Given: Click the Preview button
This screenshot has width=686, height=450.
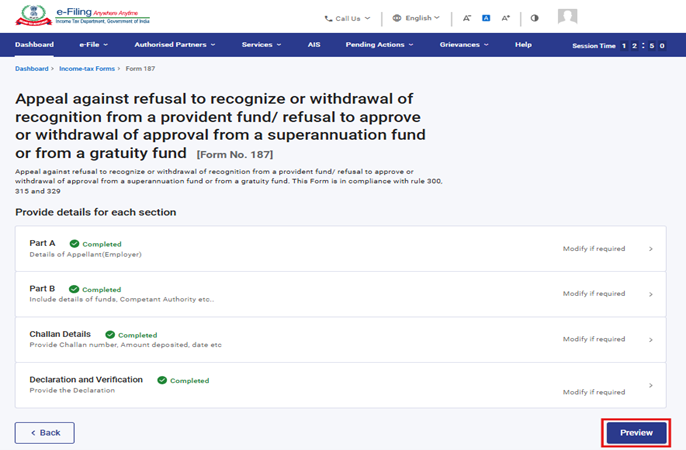Looking at the screenshot, I should pos(636,433).
